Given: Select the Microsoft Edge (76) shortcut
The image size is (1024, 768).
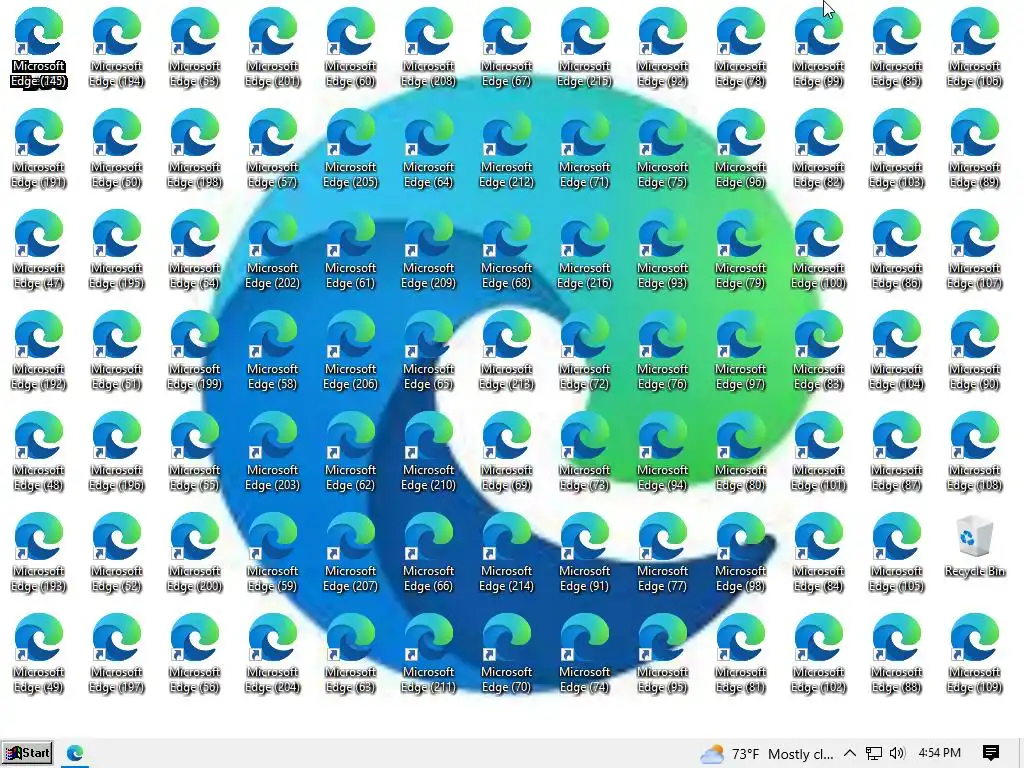Looking at the screenshot, I should (x=662, y=351).
